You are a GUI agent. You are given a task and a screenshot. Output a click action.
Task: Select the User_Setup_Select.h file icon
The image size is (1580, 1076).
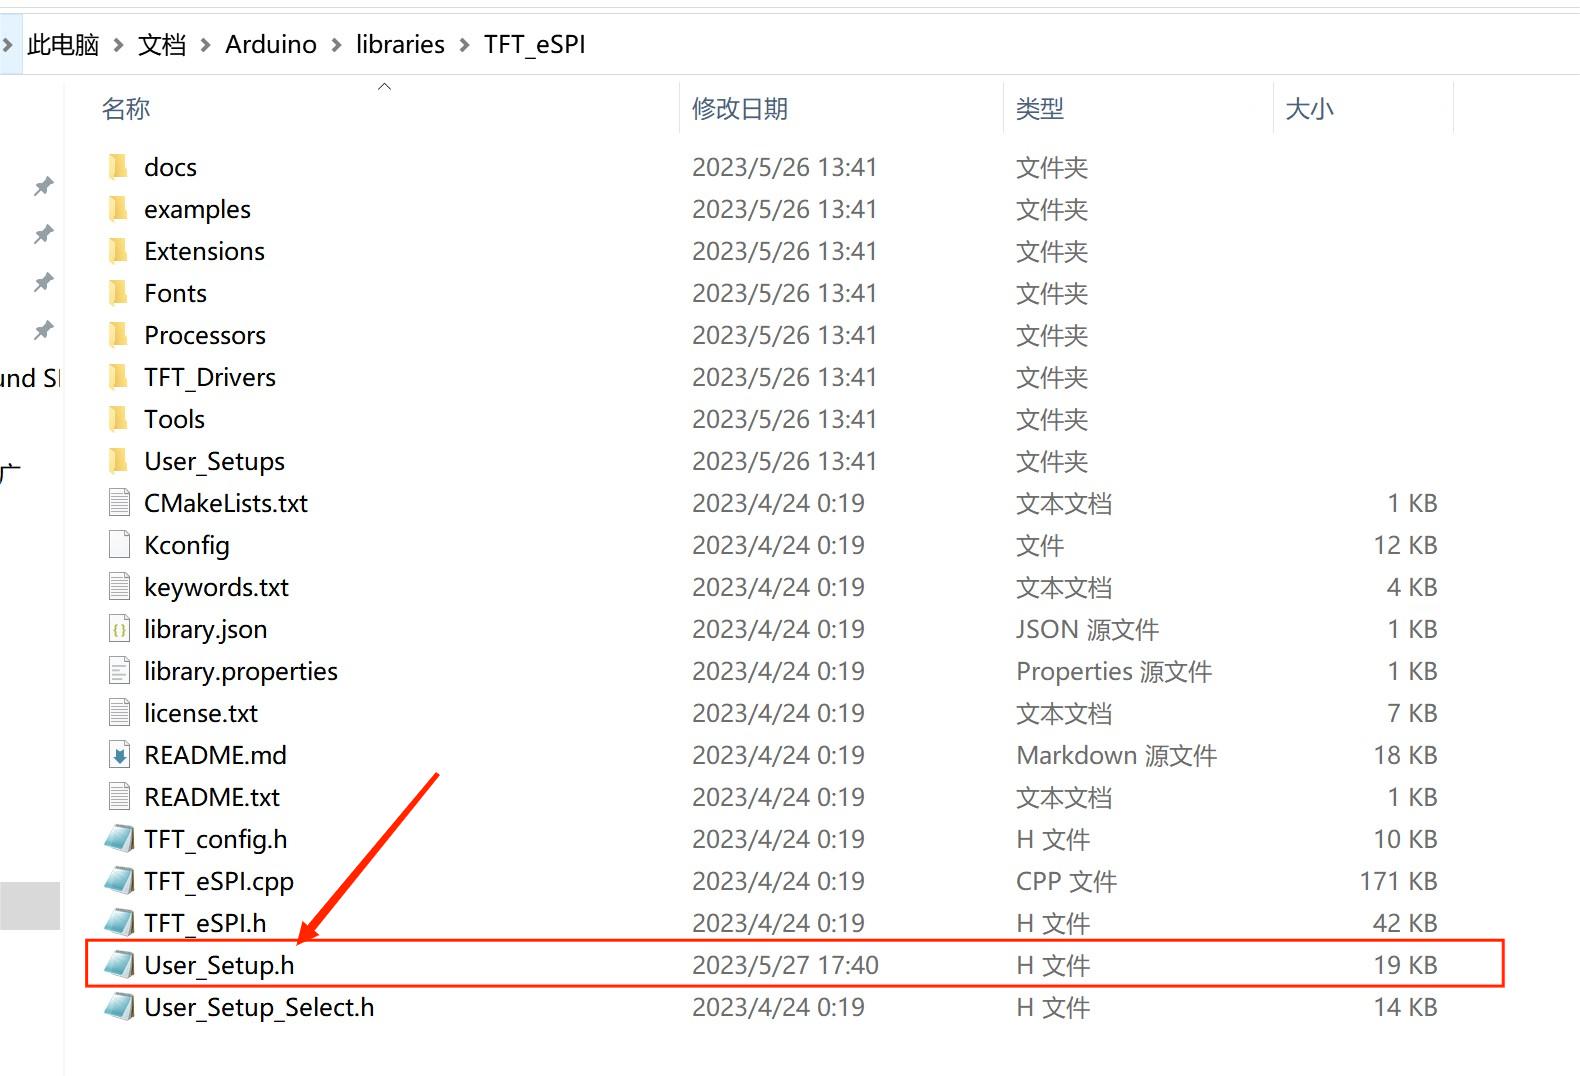pyautogui.click(x=119, y=1007)
